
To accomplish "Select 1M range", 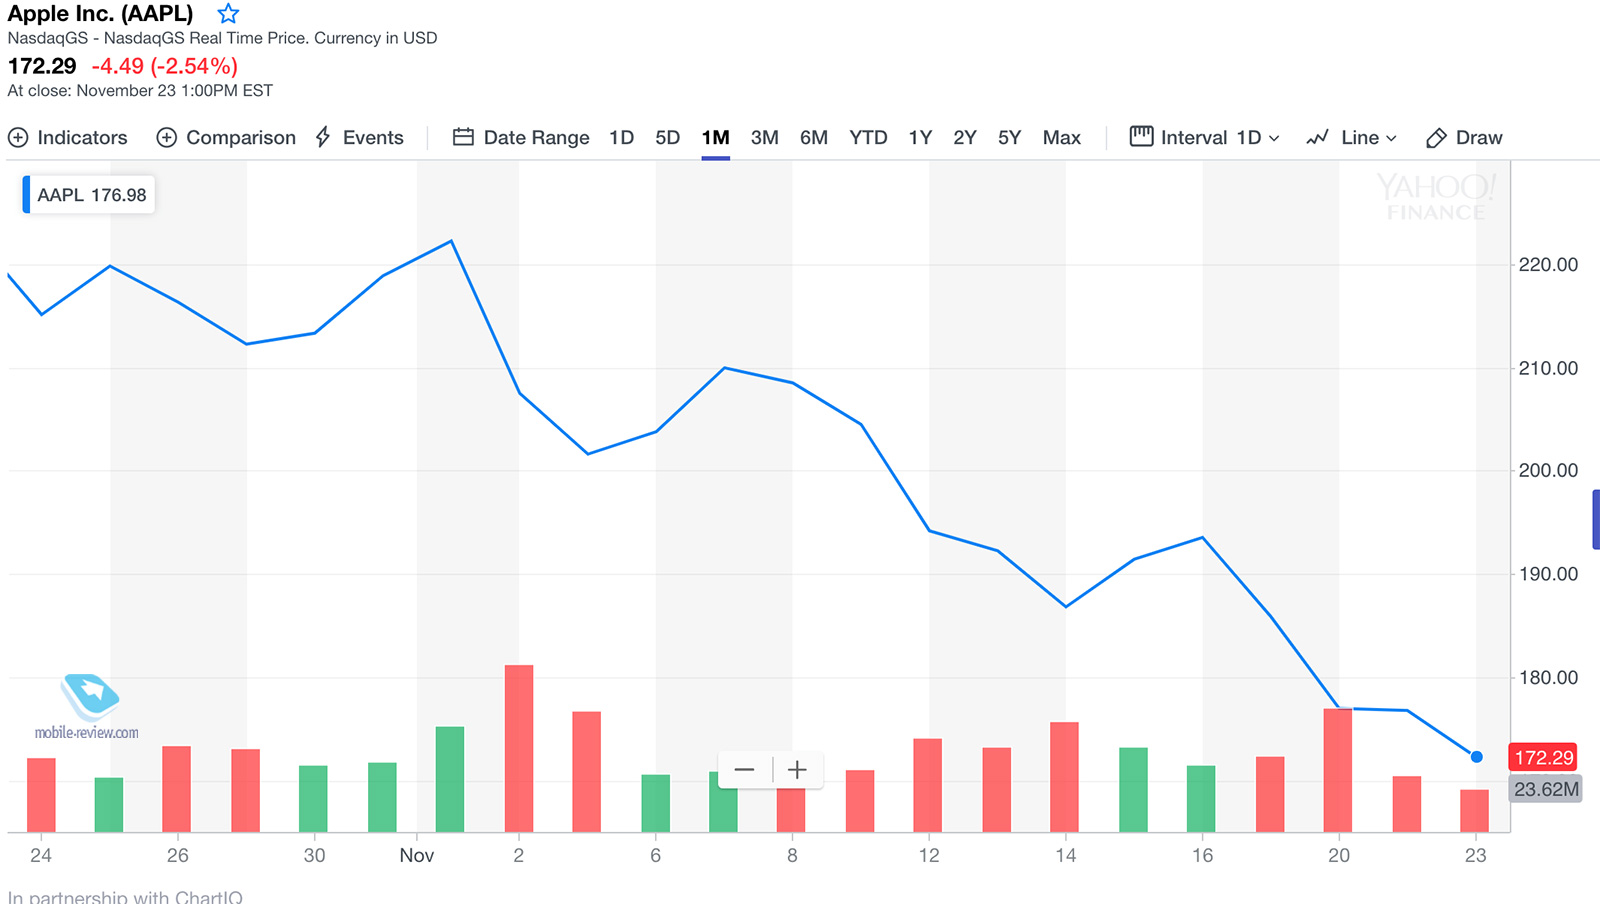I will 715,138.
